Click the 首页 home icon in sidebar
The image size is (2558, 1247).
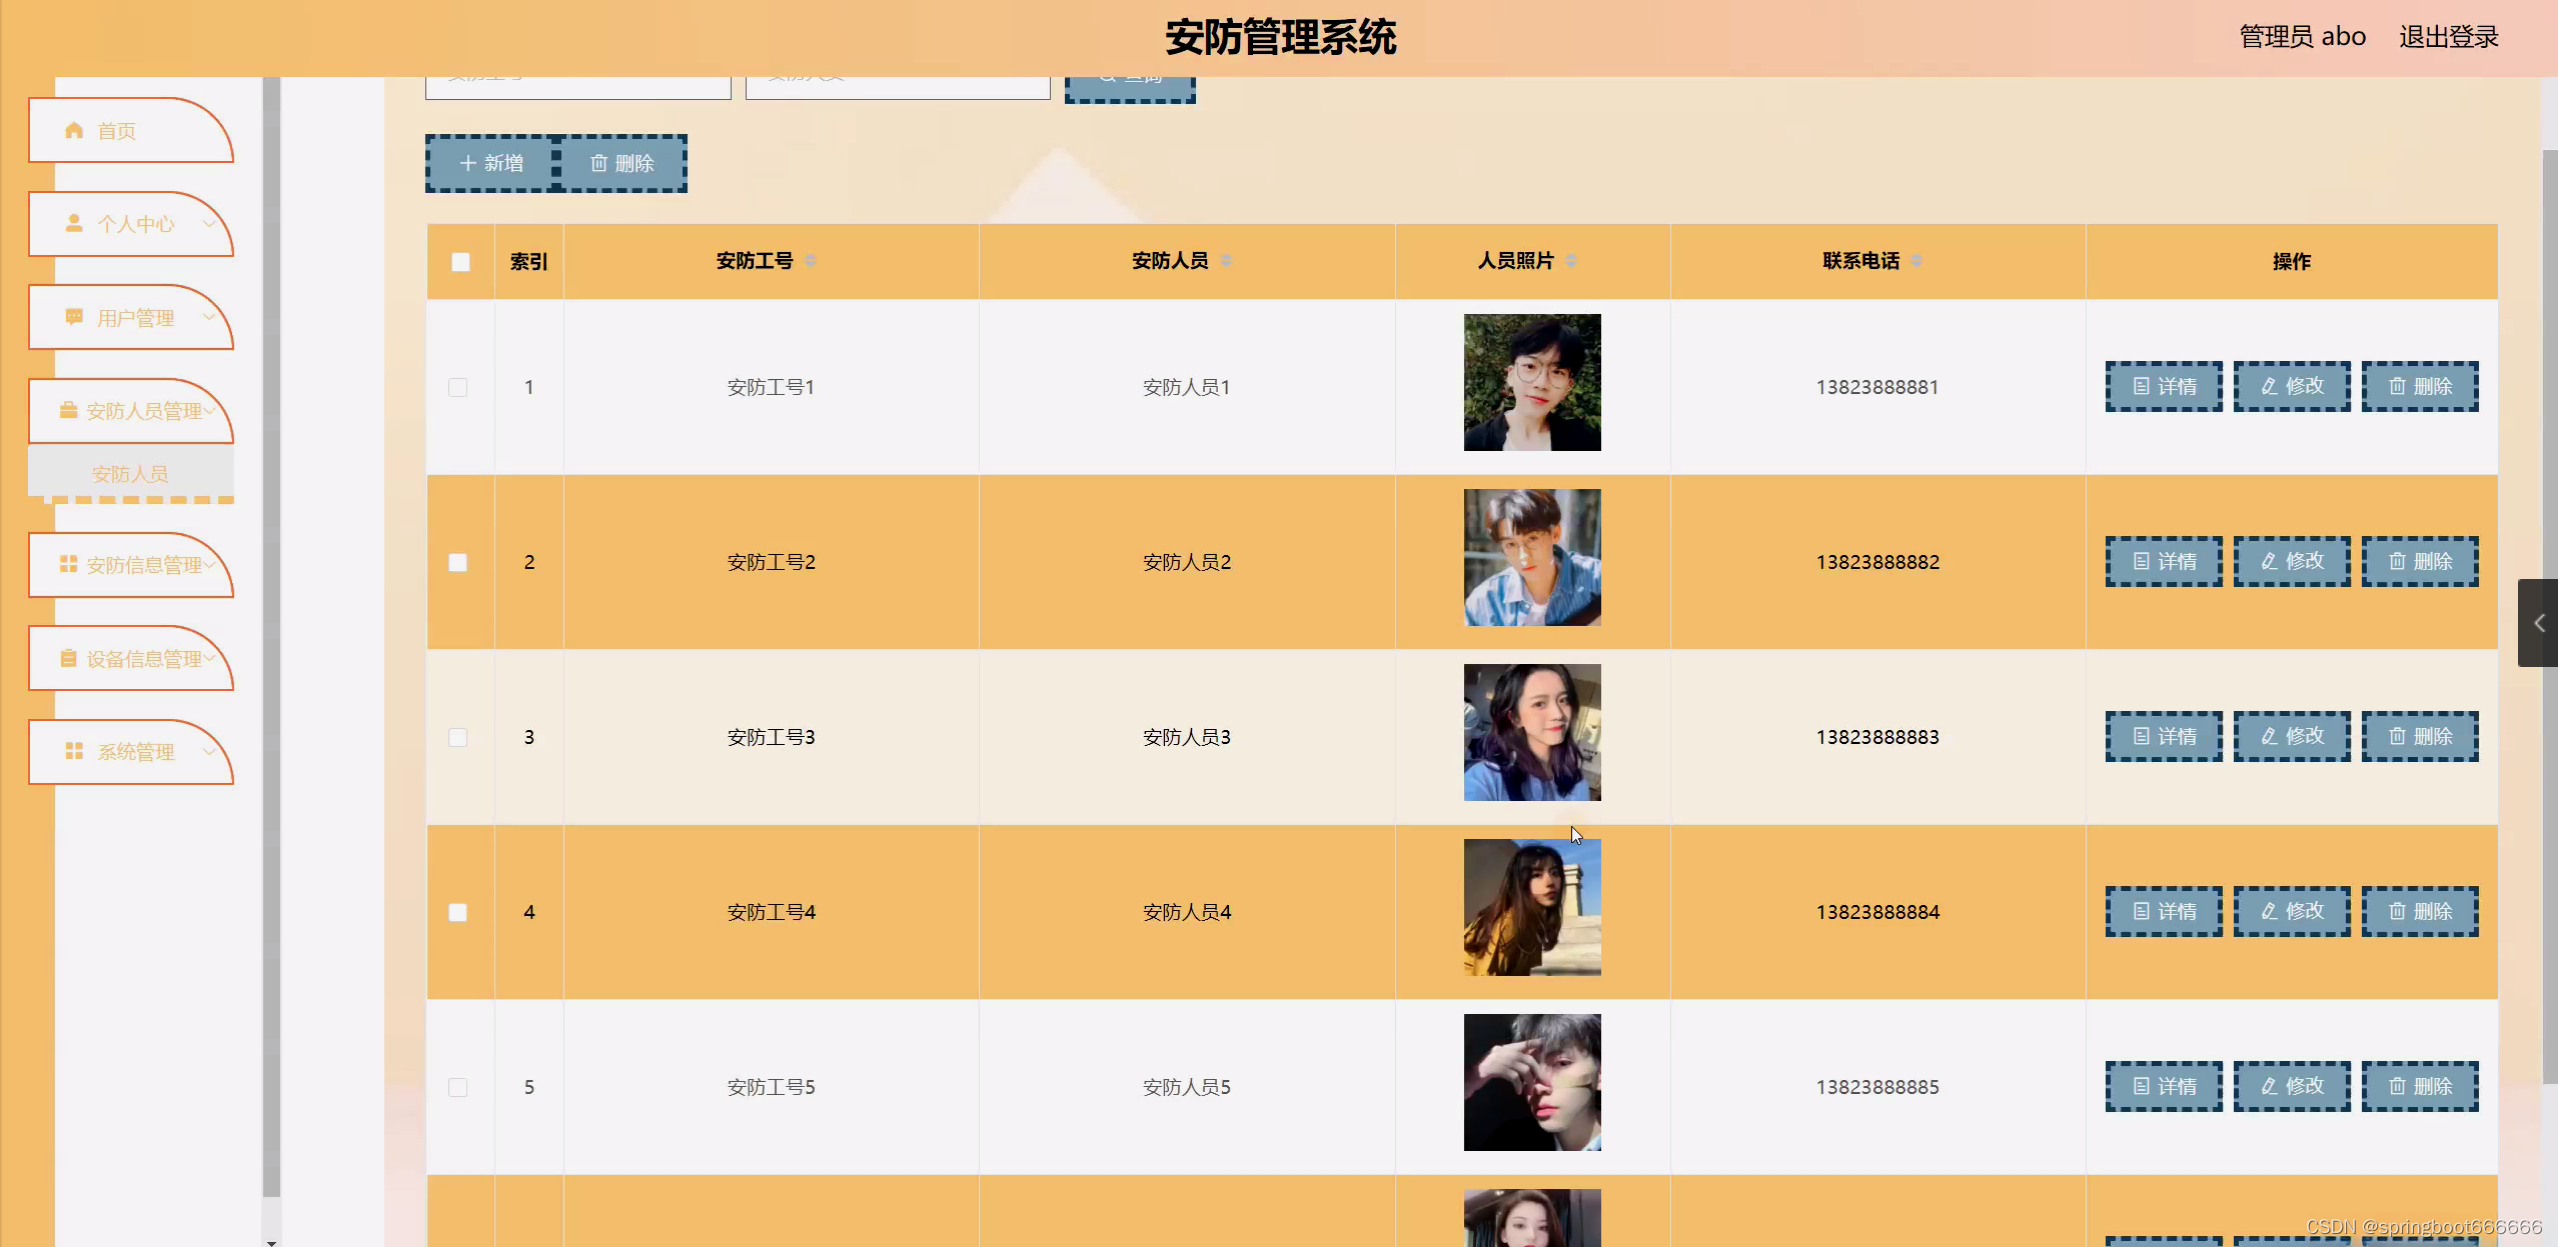pyautogui.click(x=73, y=130)
